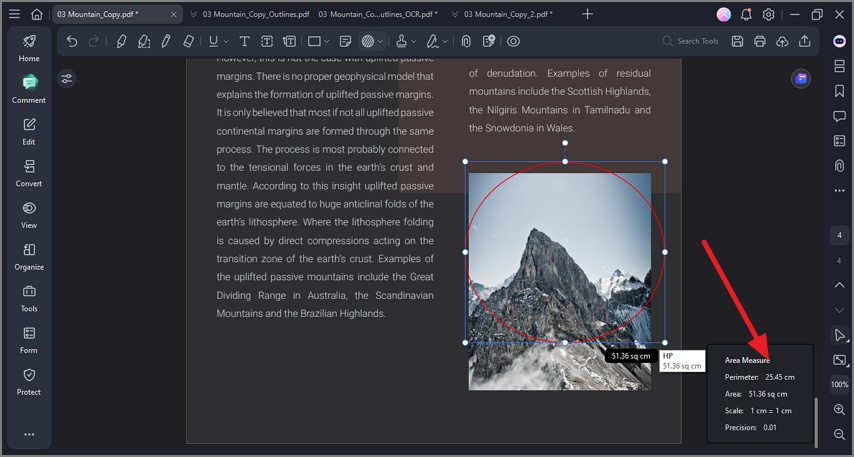Switch to 03 Mountain_Copy_Outlines.pdf tab
The image size is (854, 457).
pos(255,14)
